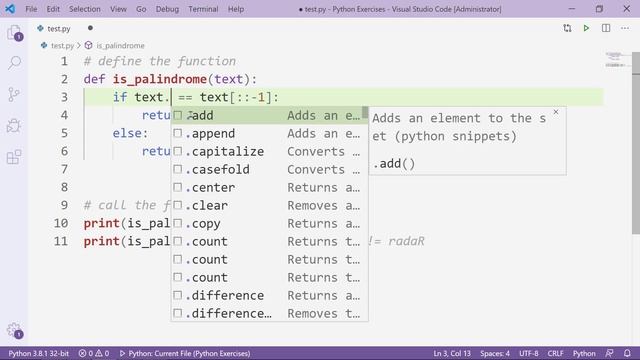Open the File menu
This screenshot has width=640, height=360.
click(x=31, y=9)
